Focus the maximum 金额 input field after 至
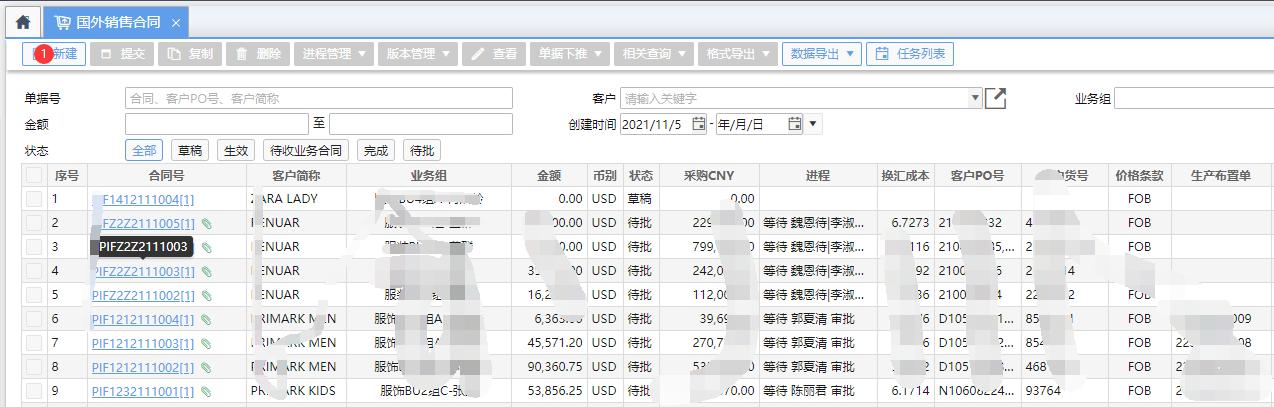 (x=421, y=124)
